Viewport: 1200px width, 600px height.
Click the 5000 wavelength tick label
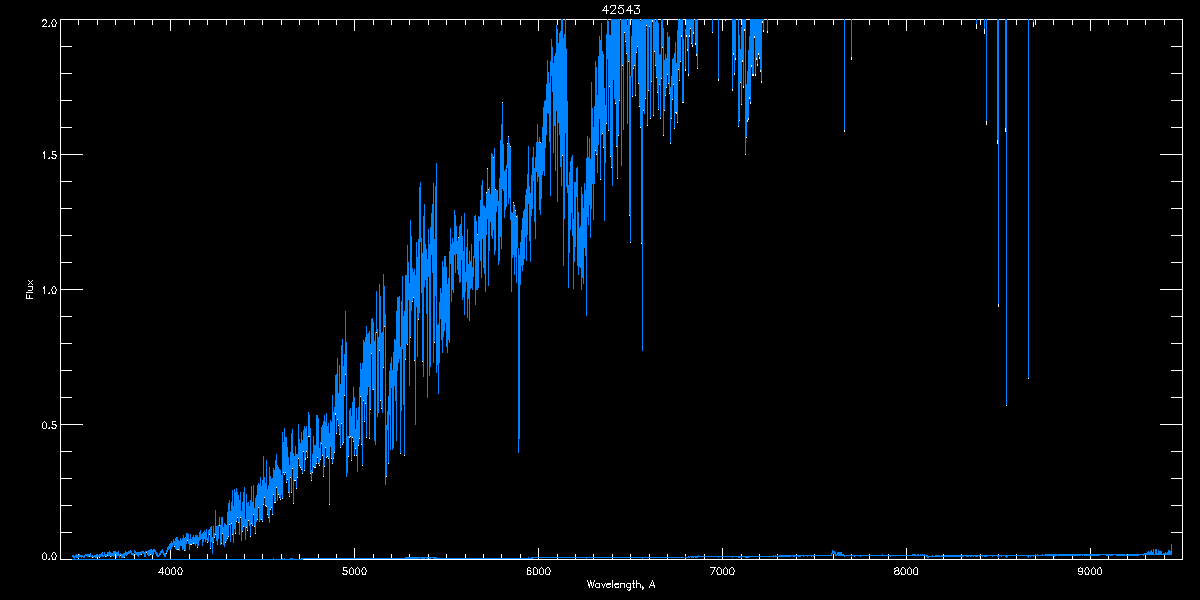pyautogui.click(x=355, y=572)
